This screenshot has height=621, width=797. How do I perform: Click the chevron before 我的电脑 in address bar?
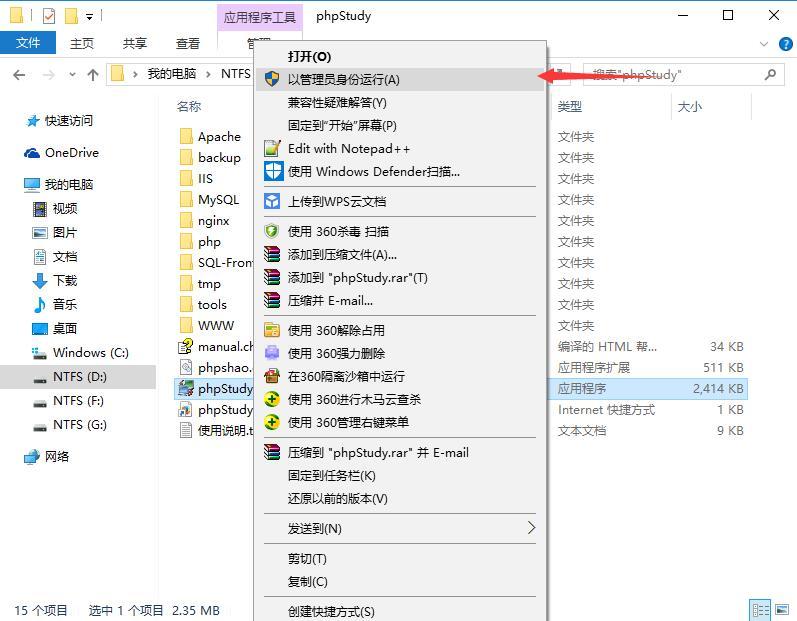pos(135,75)
